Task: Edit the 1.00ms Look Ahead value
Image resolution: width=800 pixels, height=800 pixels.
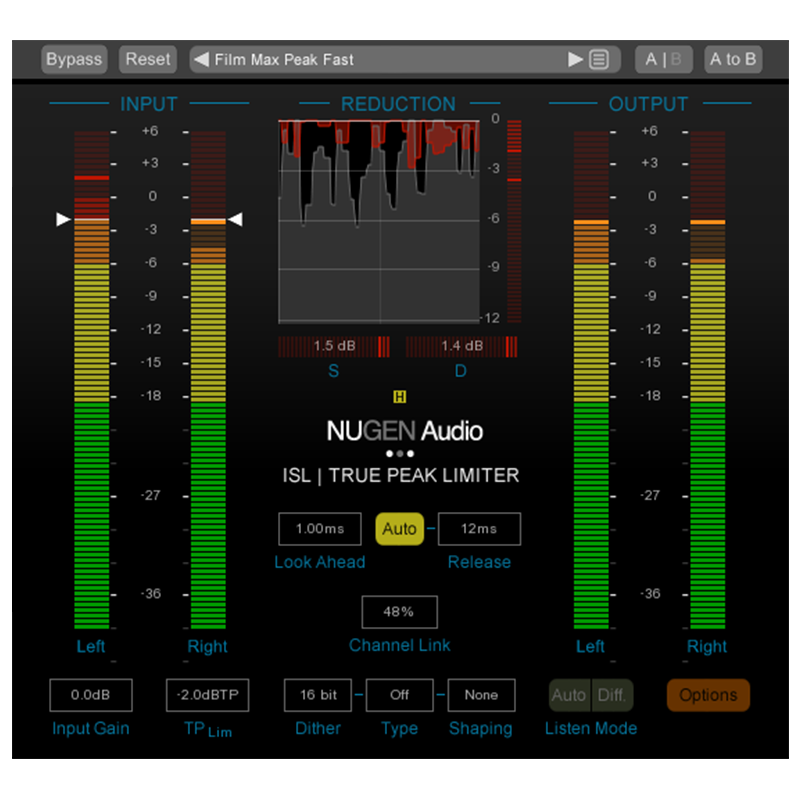Action: pos(320,529)
